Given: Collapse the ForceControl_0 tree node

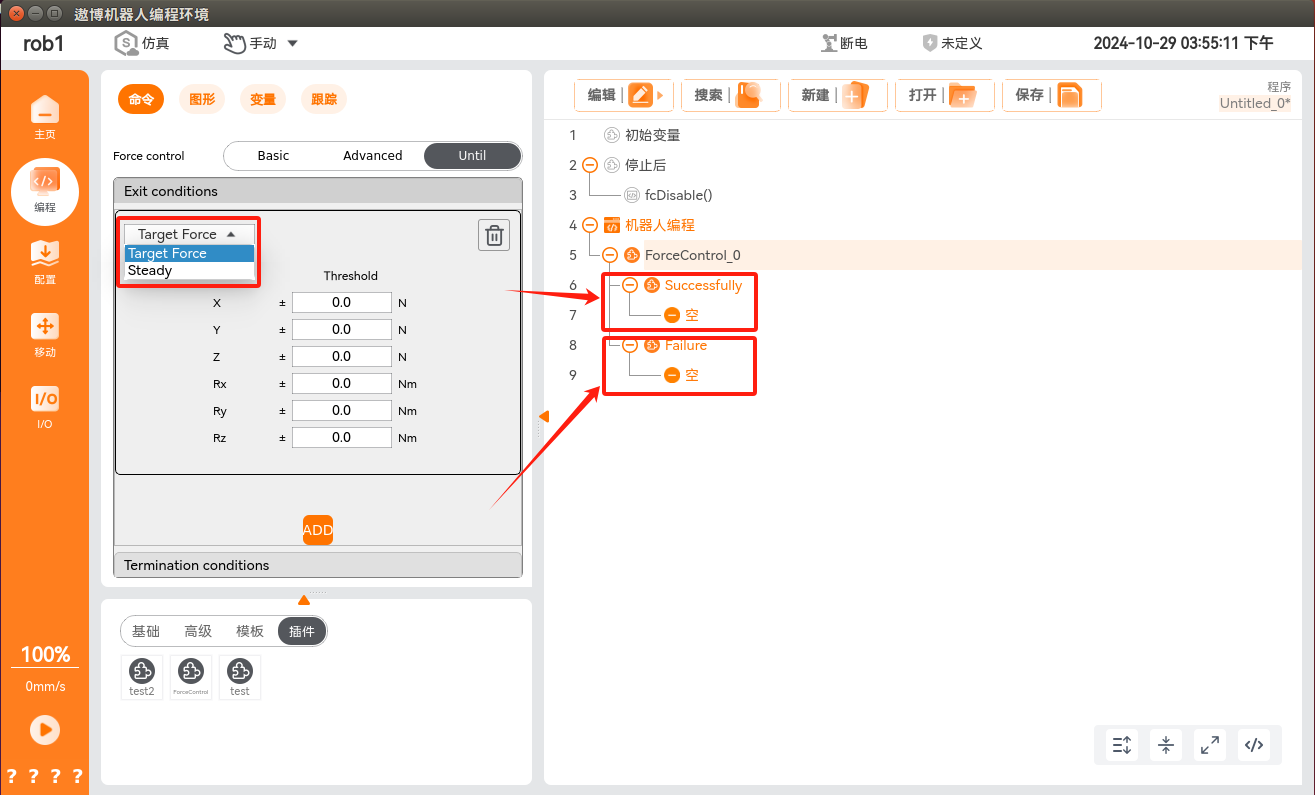Looking at the screenshot, I should click(610, 255).
